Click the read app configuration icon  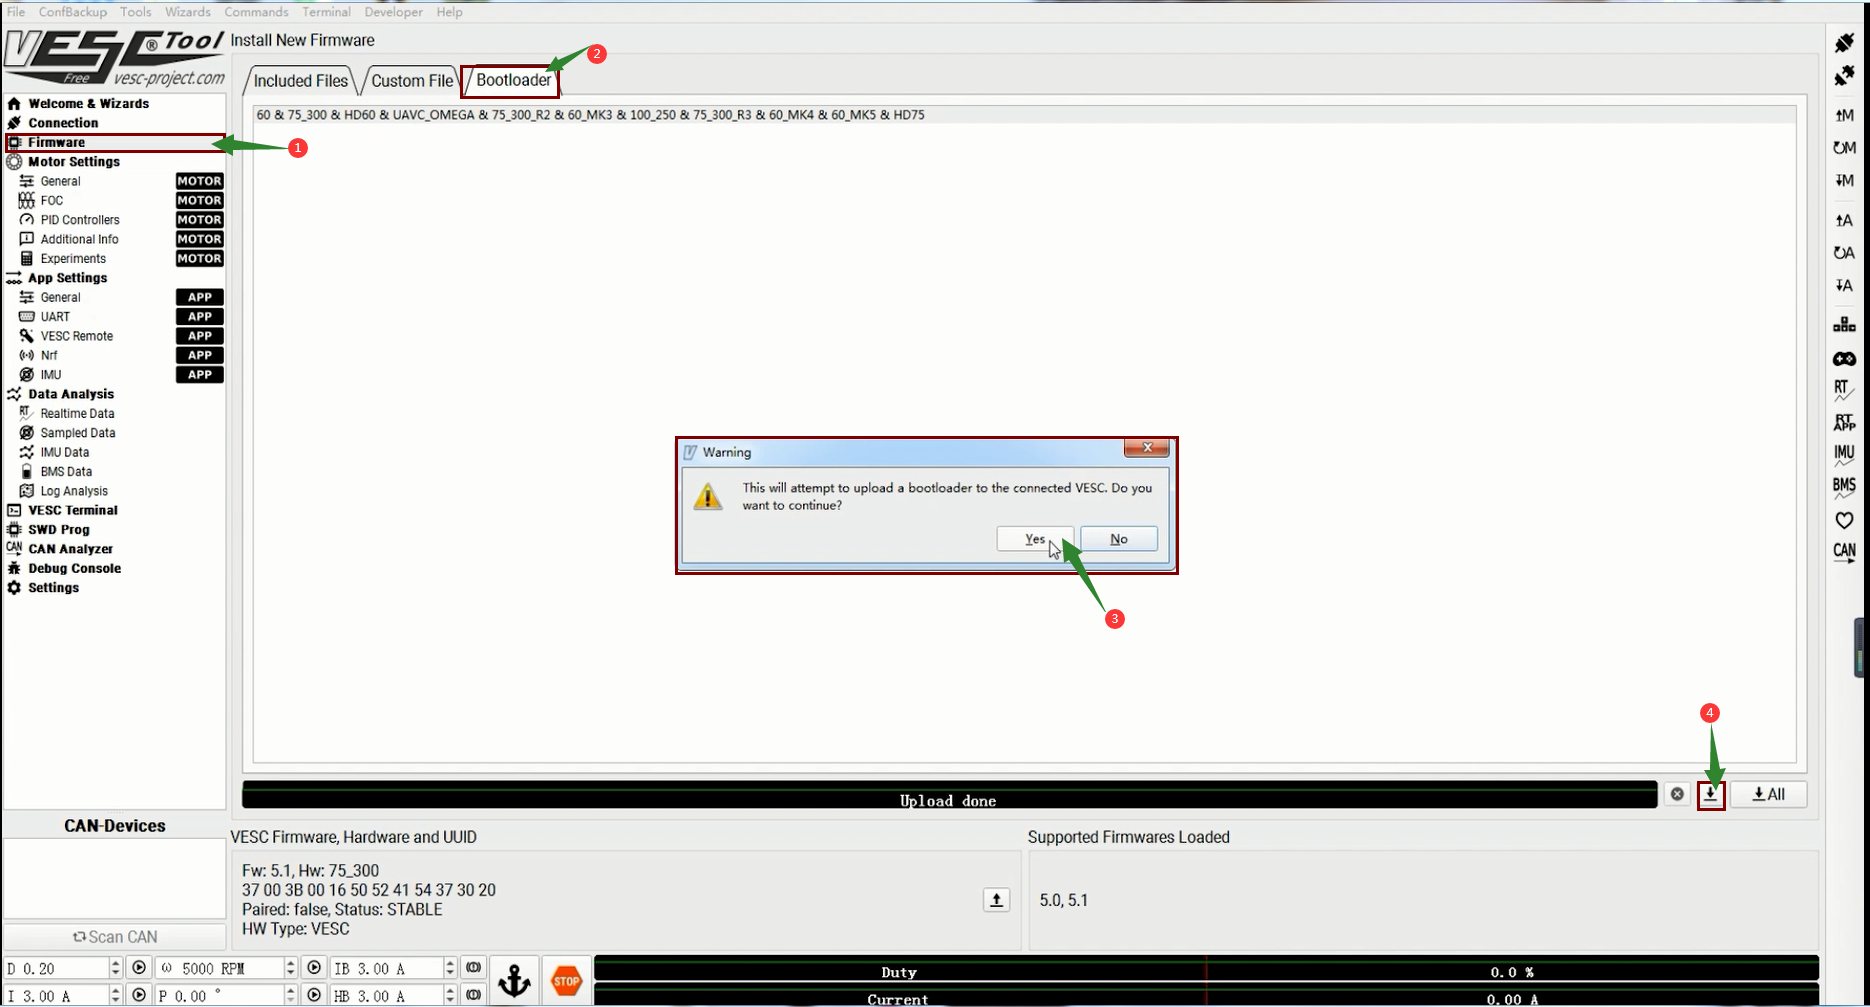coord(1844,220)
